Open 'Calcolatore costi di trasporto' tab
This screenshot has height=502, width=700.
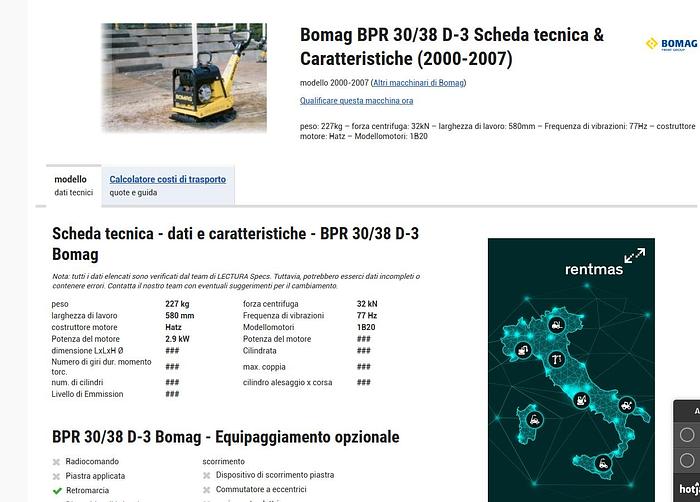click(x=167, y=179)
